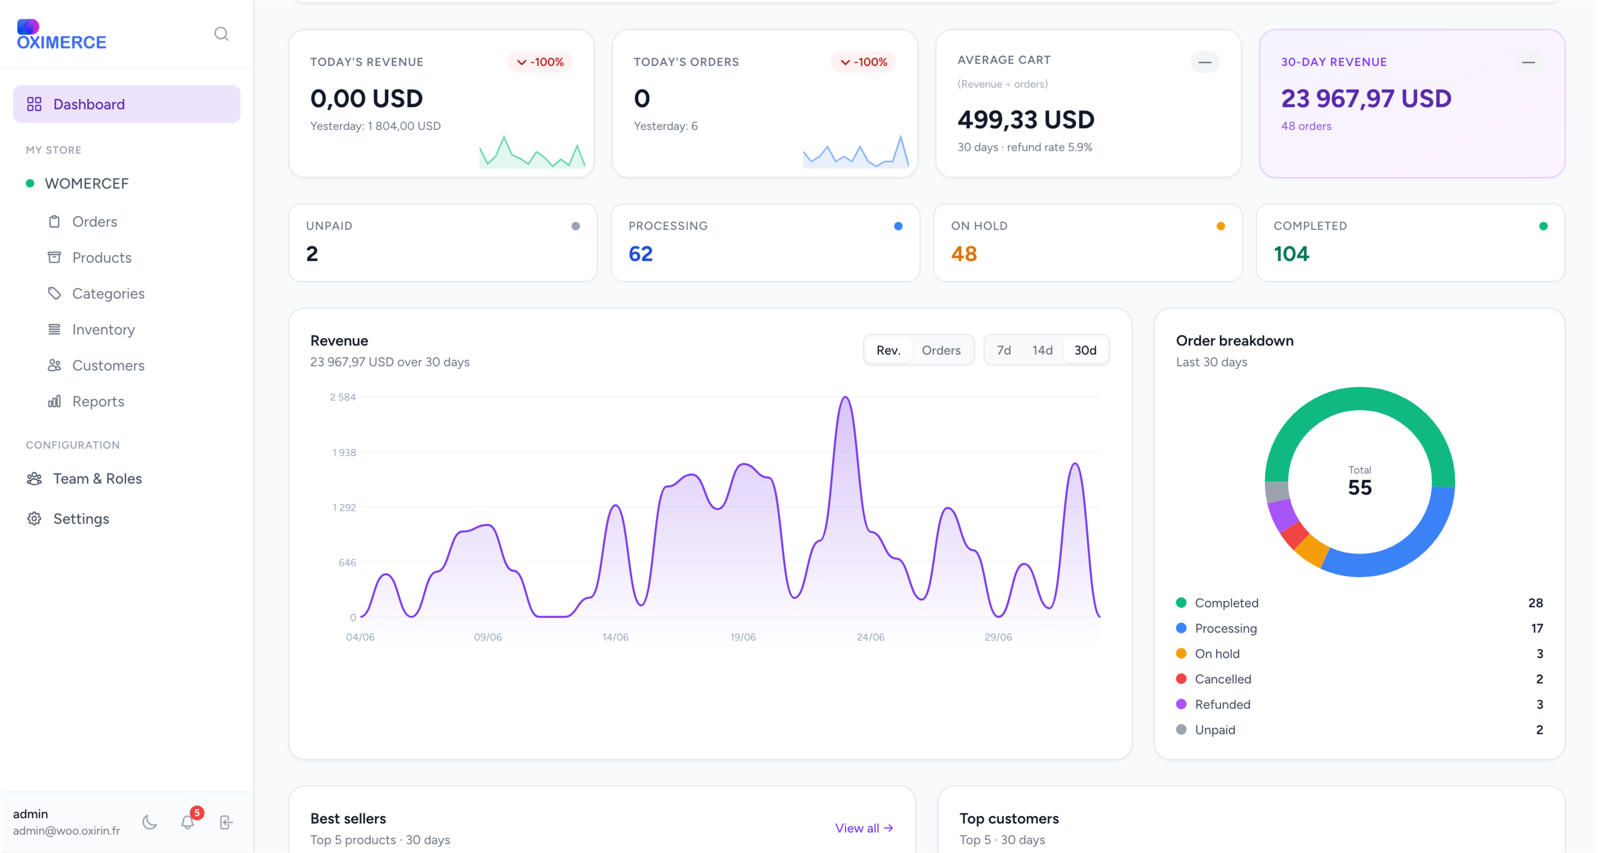Screen dimensions: 1600x853
Task: Open the Dashboard page
Action: [127, 104]
